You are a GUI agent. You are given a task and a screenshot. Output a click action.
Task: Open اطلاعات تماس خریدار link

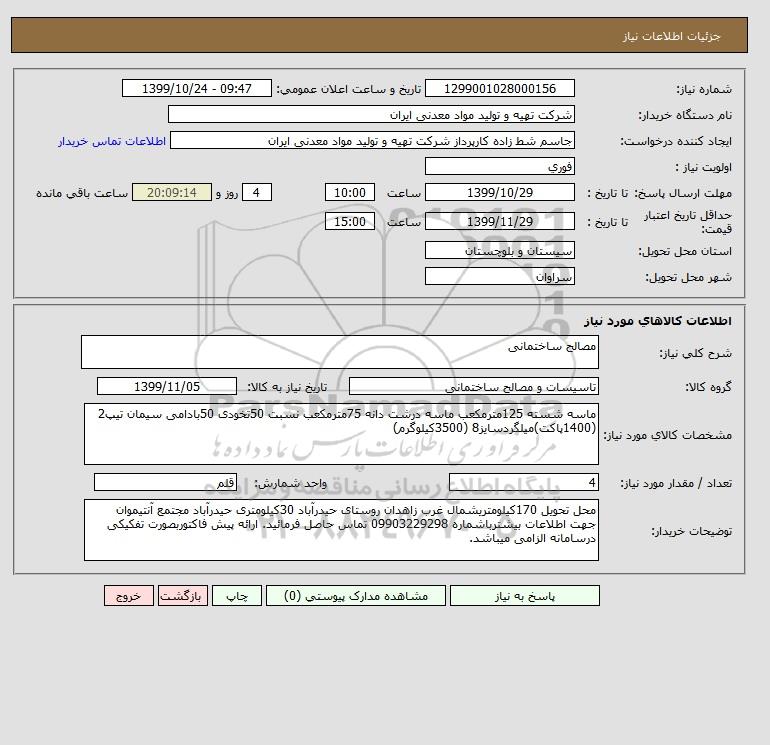[112, 141]
